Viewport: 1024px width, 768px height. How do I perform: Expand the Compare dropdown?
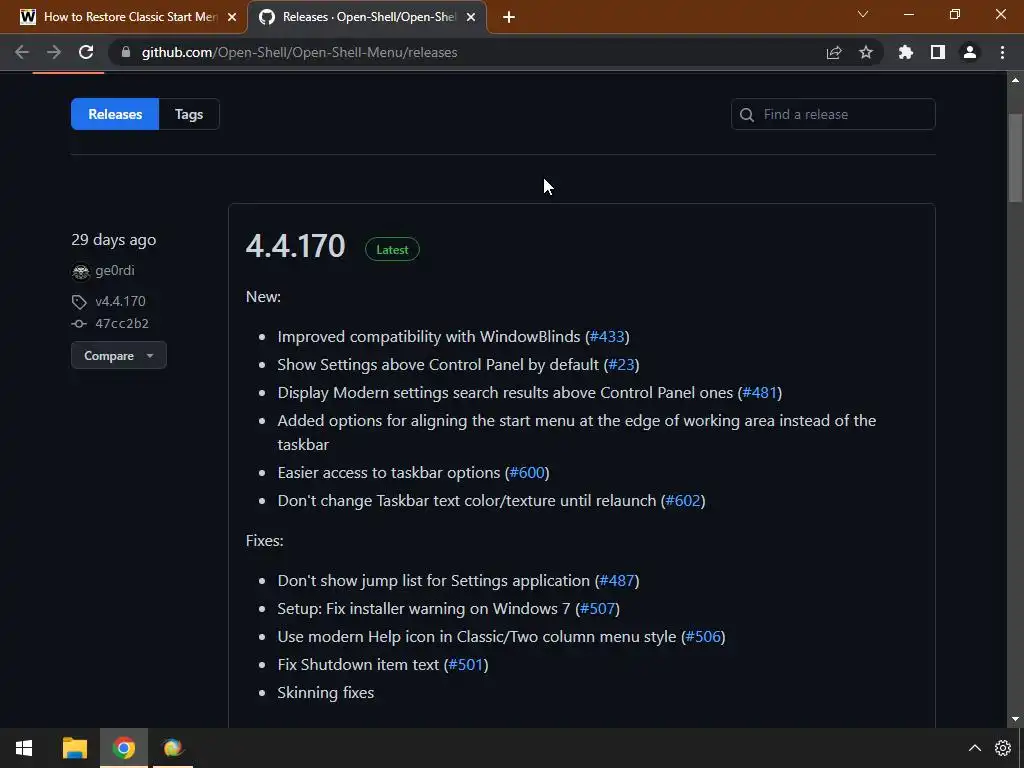[119, 355]
